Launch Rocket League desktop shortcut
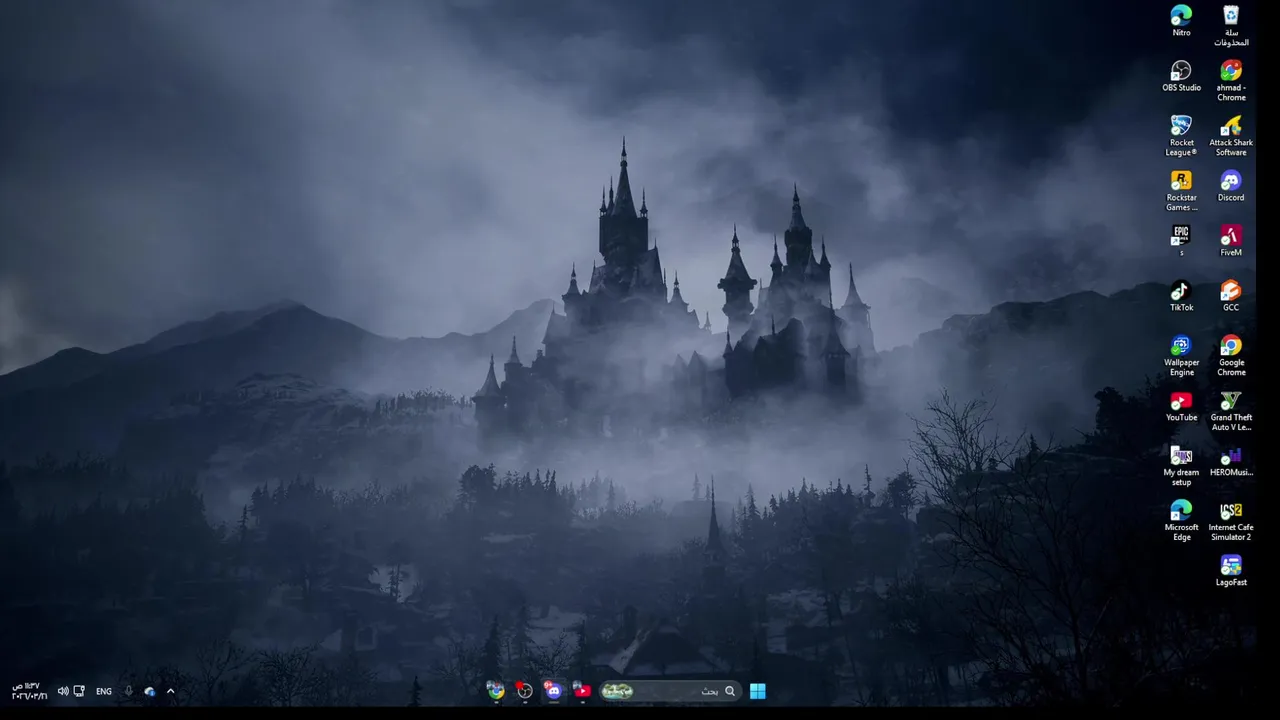 pyautogui.click(x=1181, y=135)
